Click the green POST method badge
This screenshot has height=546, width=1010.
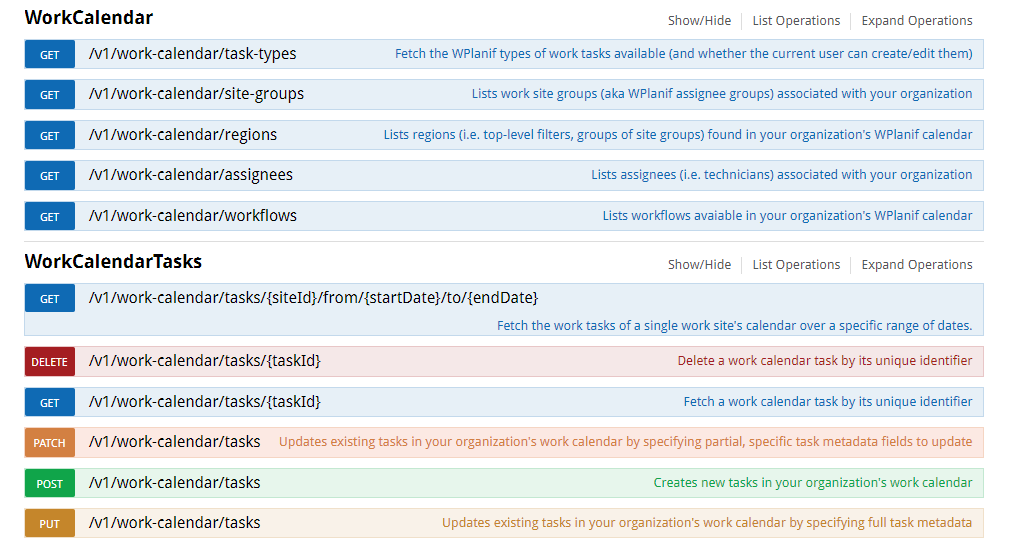(x=49, y=484)
